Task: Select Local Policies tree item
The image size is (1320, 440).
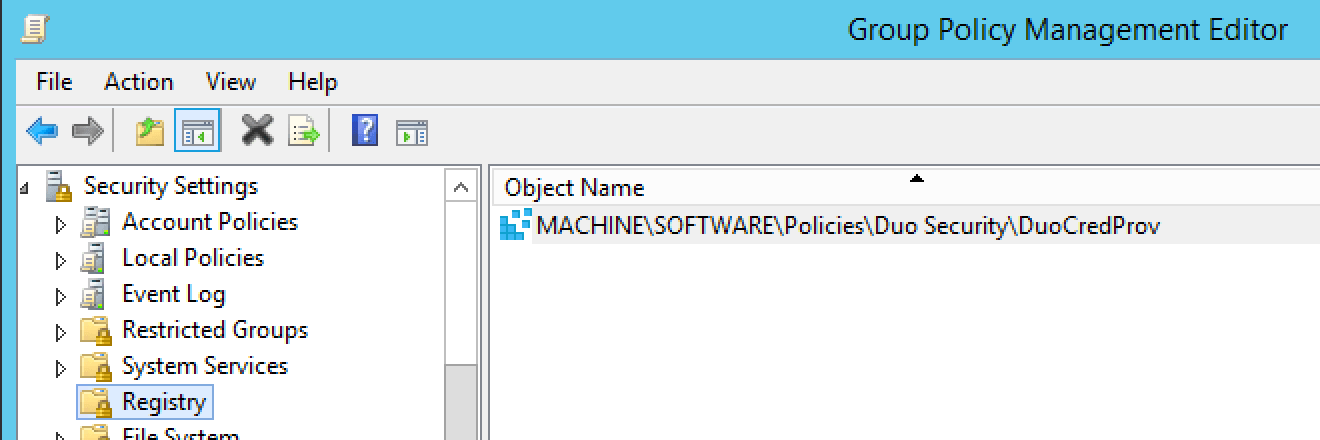Action: [x=193, y=258]
